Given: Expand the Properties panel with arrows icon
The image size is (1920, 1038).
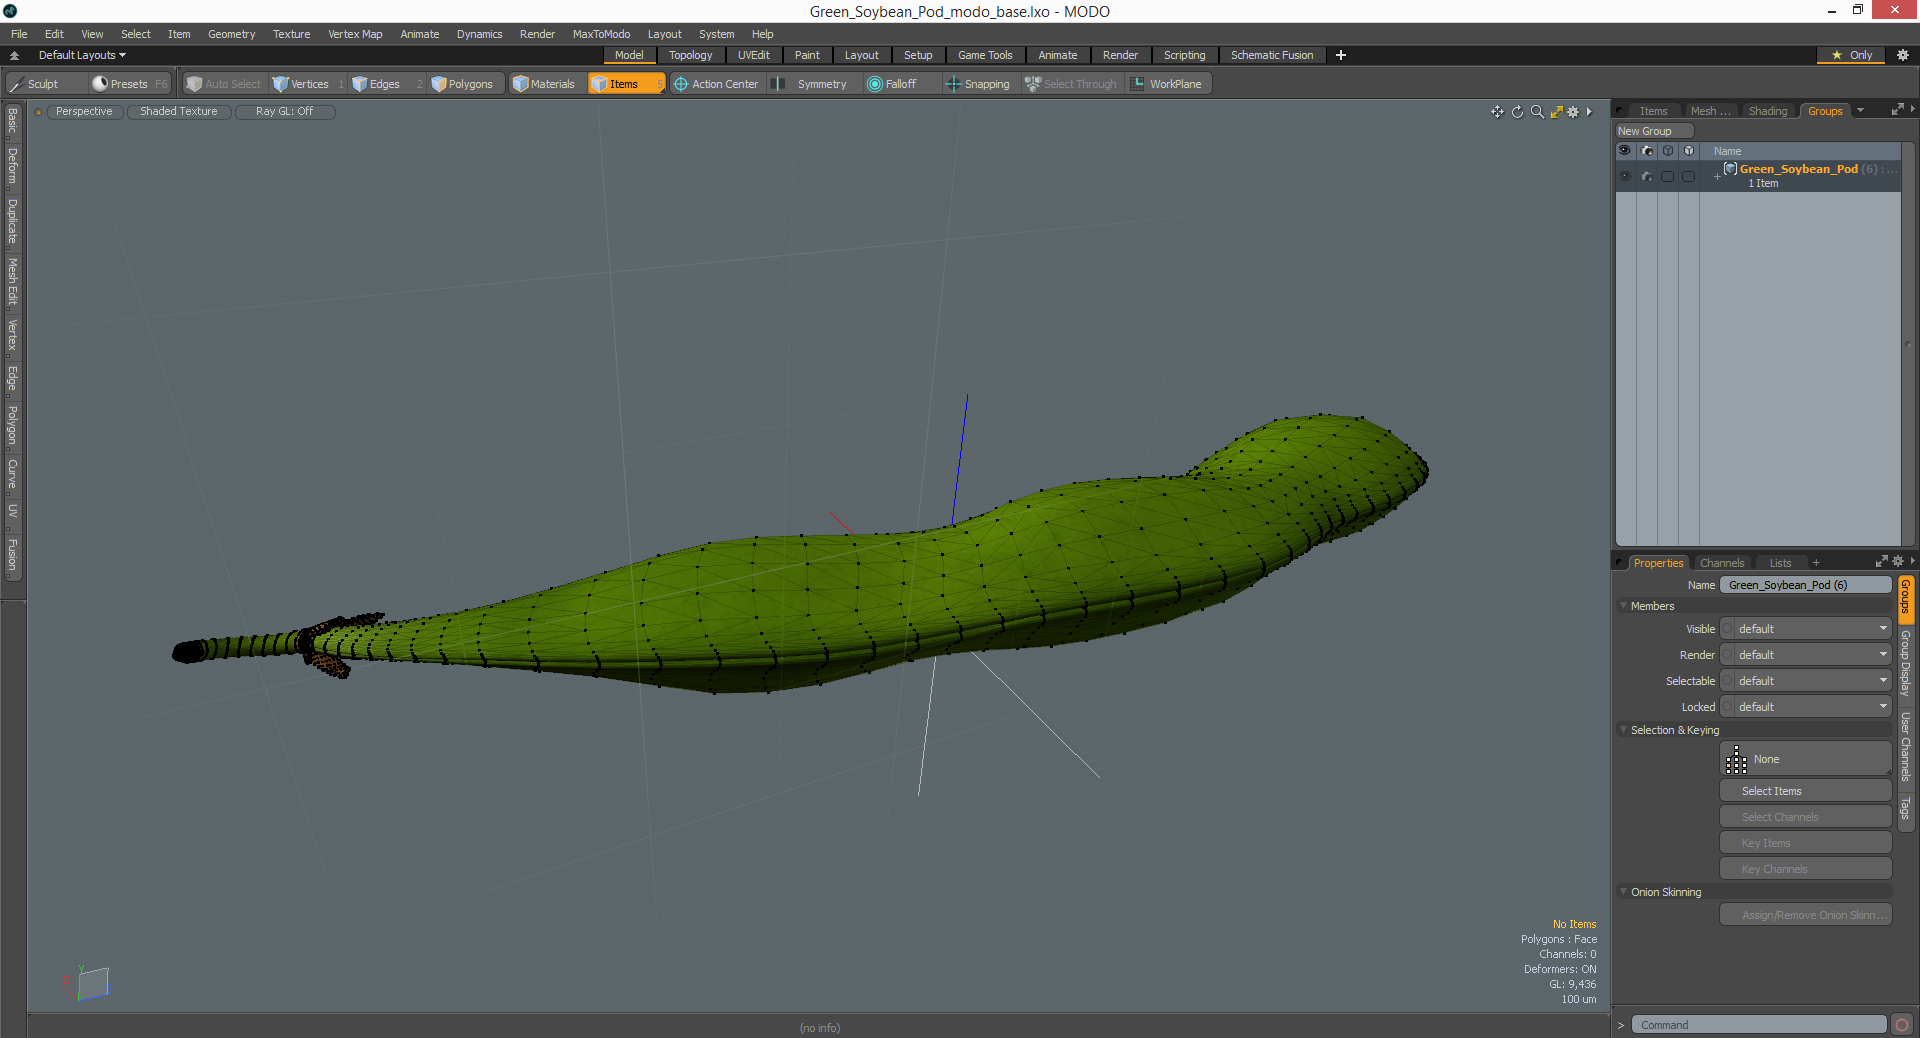Looking at the screenshot, I should pyautogui.click(x=1881, y=562).
